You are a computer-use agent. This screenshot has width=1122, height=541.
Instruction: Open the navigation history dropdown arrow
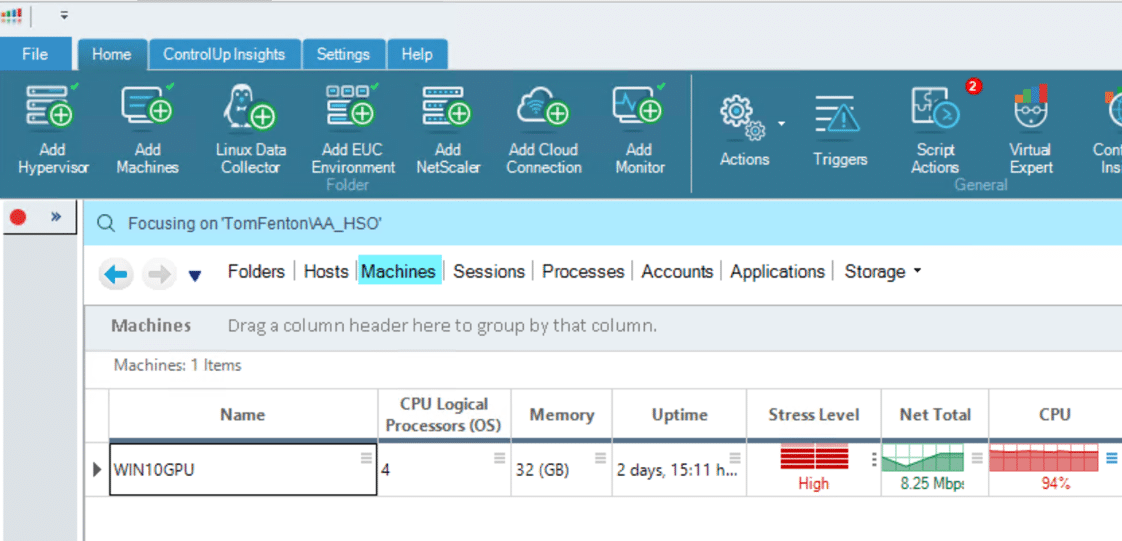[195, 276]
